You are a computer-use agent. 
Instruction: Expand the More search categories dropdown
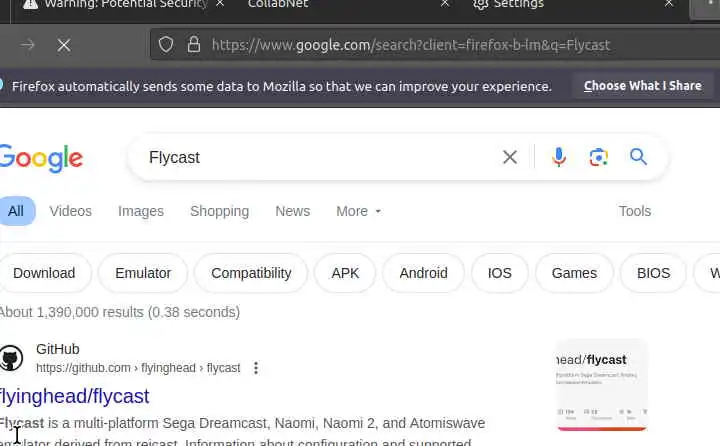pyautogui.click(x=359, y=211)
